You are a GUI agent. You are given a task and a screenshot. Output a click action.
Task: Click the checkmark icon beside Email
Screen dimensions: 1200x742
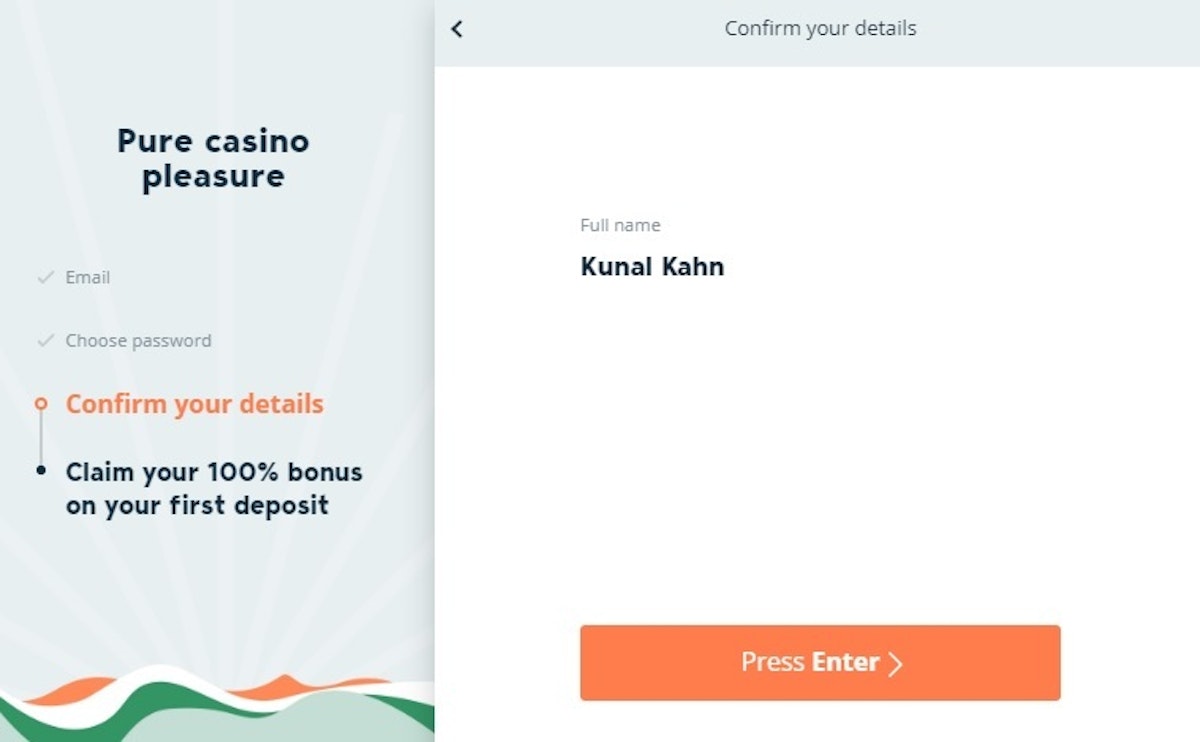tap(44, 277)
